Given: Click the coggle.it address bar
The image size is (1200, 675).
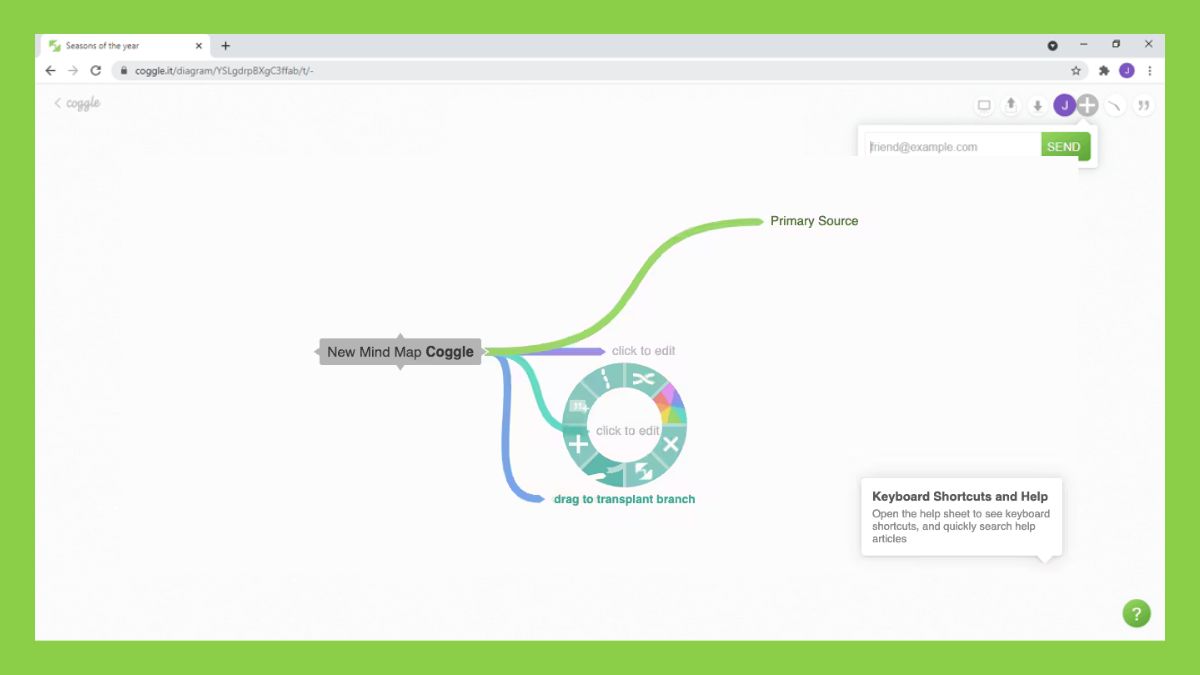Looking at the screenshot, I should click(600, 71).
